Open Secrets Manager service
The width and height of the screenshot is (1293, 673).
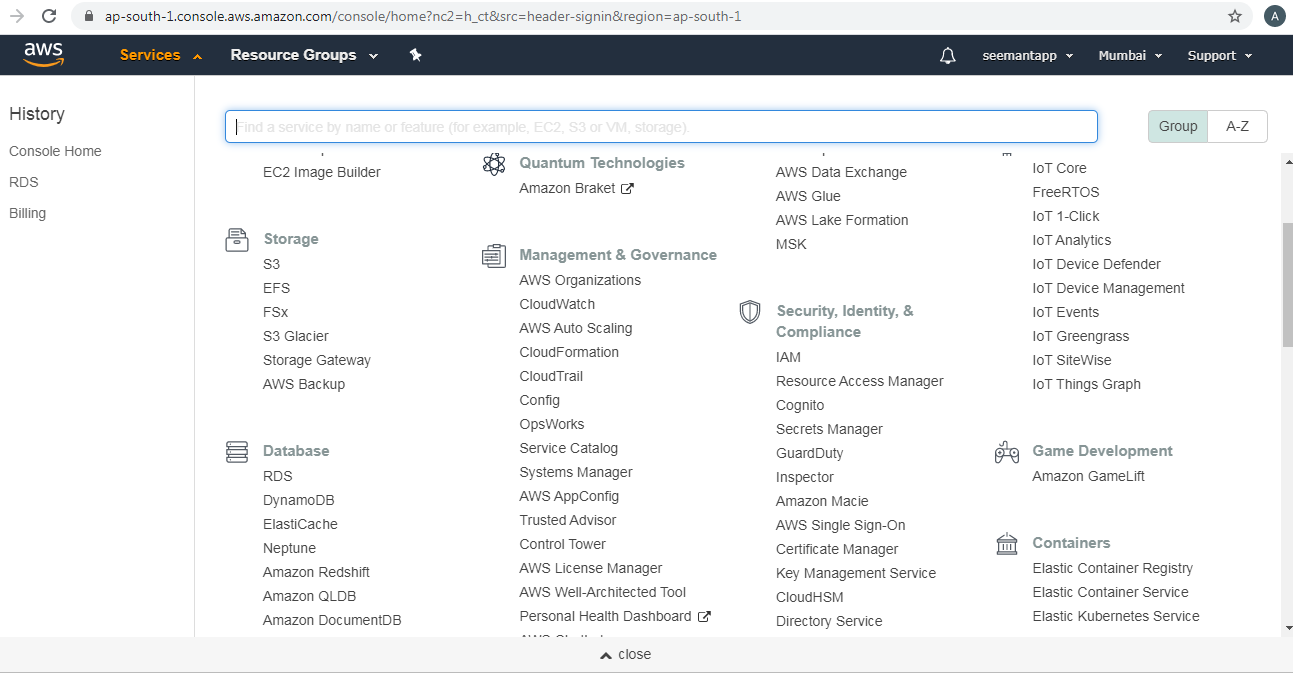click(x=829, y=429)
